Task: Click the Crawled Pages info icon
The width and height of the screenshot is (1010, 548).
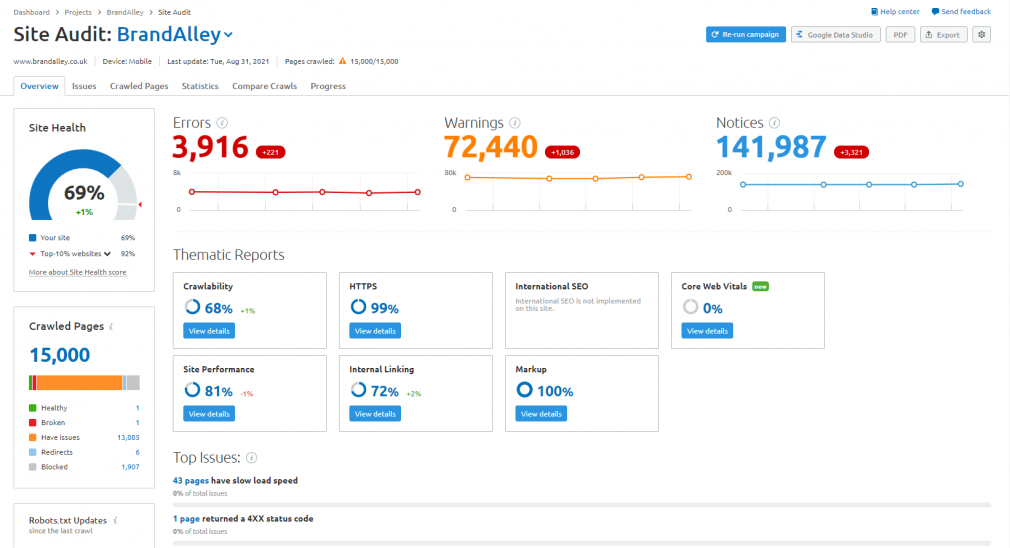Action: tap(111, 327)
